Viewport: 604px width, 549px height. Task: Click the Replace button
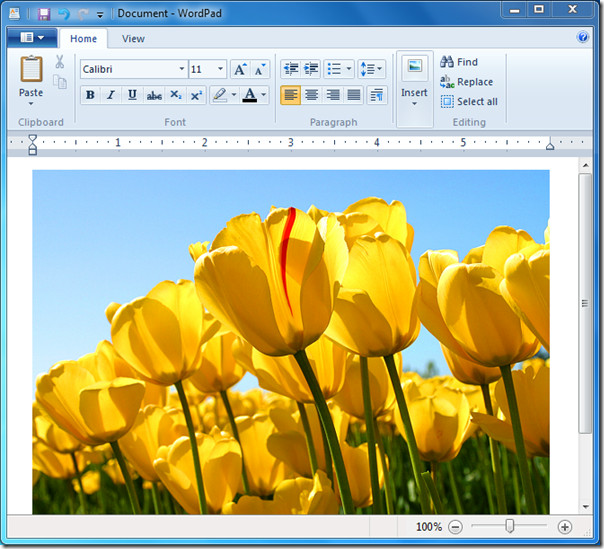467,82
